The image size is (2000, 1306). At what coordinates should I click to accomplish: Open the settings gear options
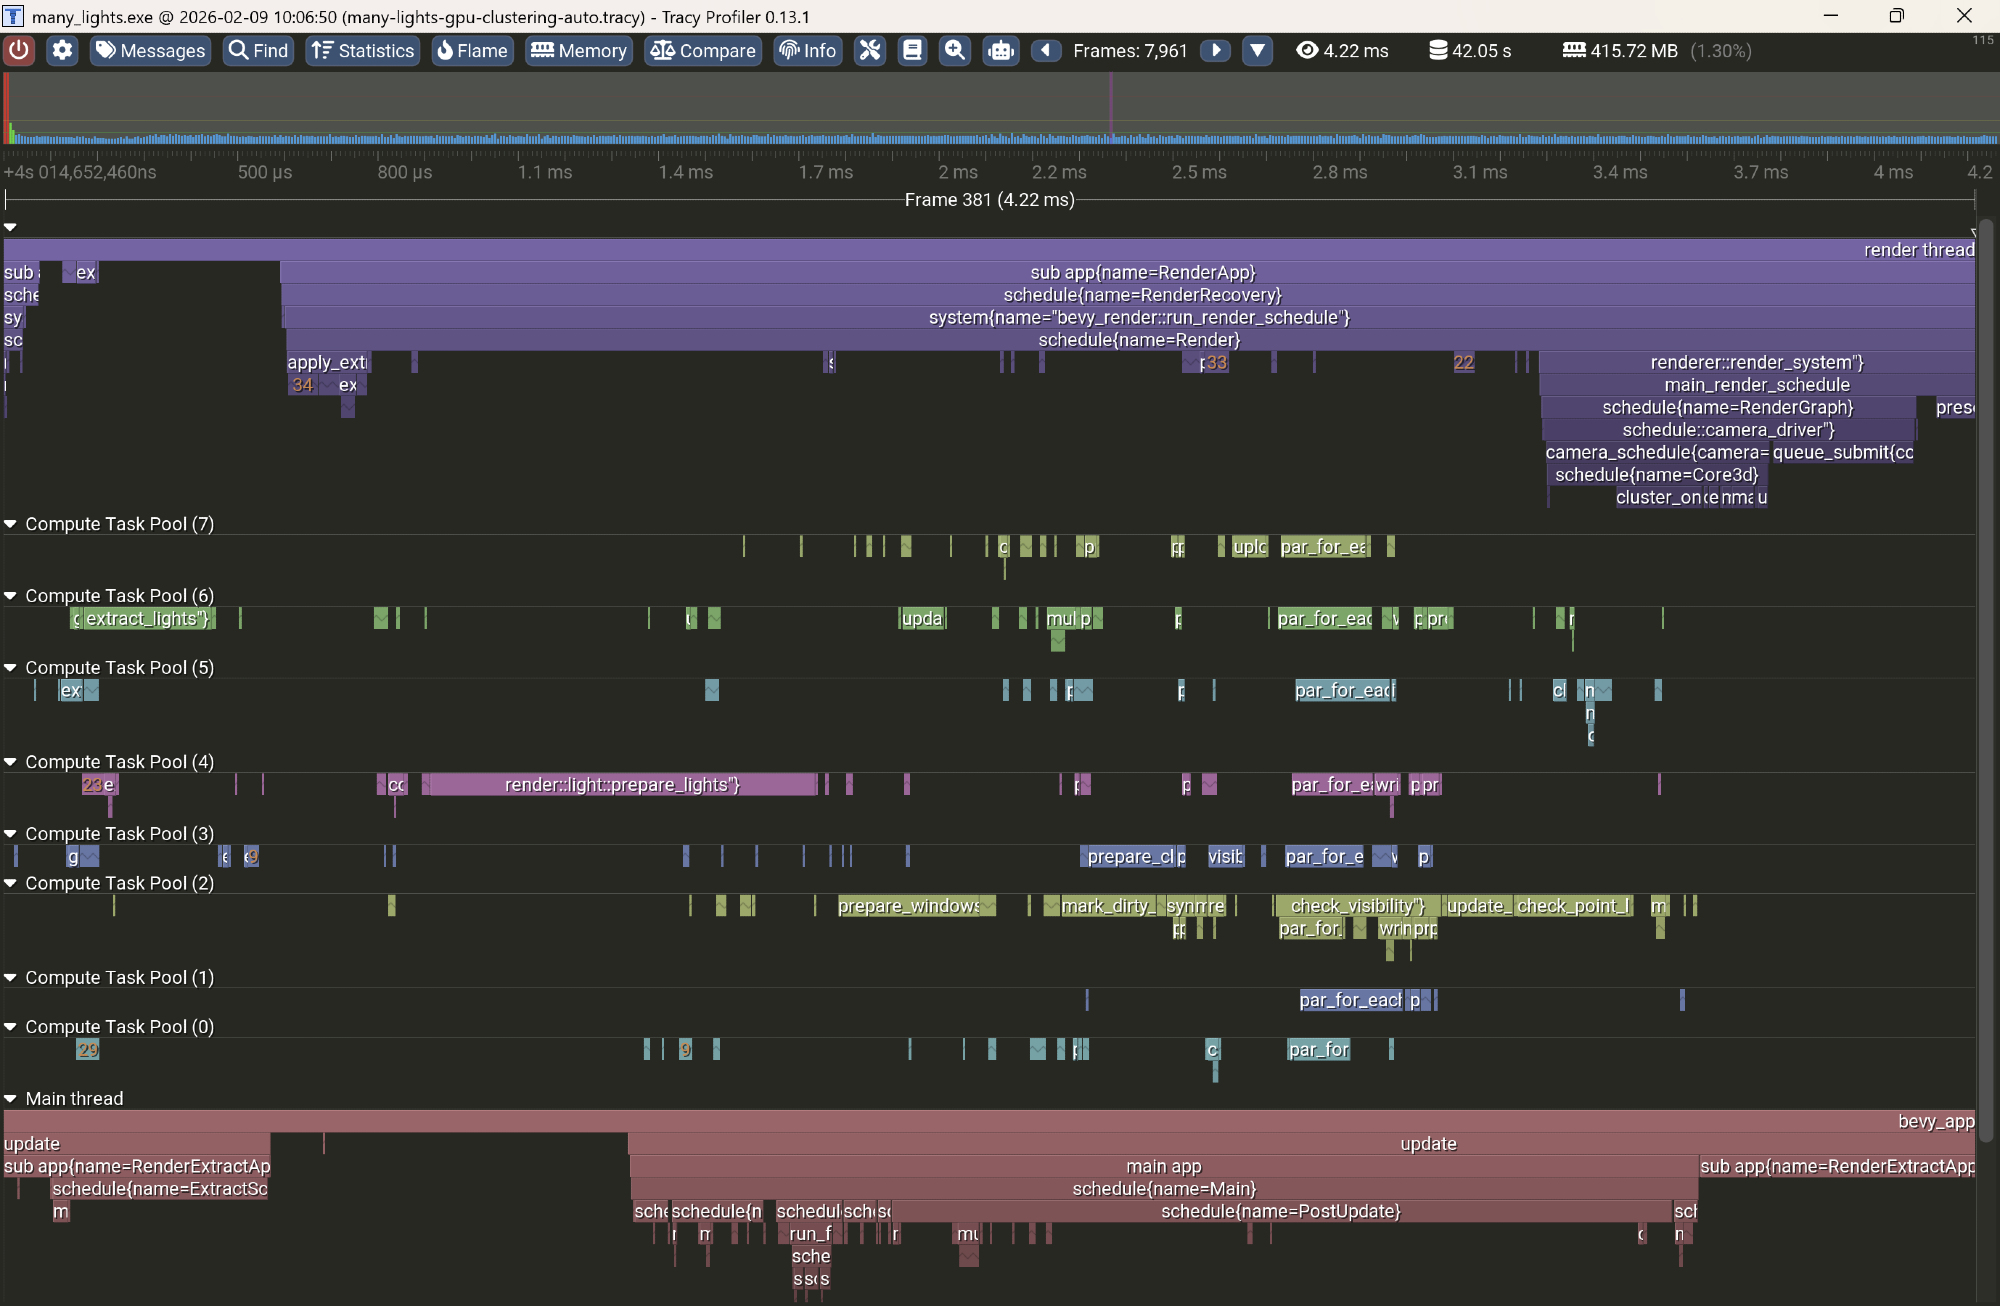(62, 50)
